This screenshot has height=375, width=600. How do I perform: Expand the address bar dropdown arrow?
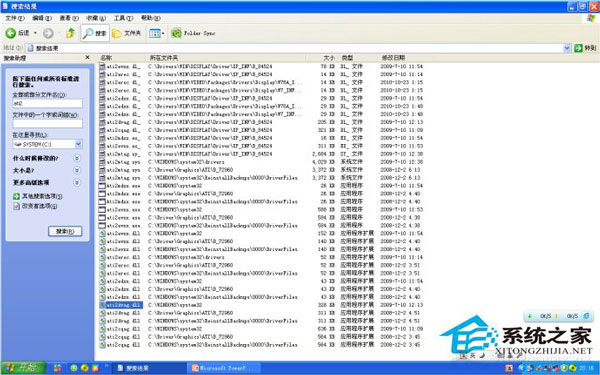[x=567, y=48]
